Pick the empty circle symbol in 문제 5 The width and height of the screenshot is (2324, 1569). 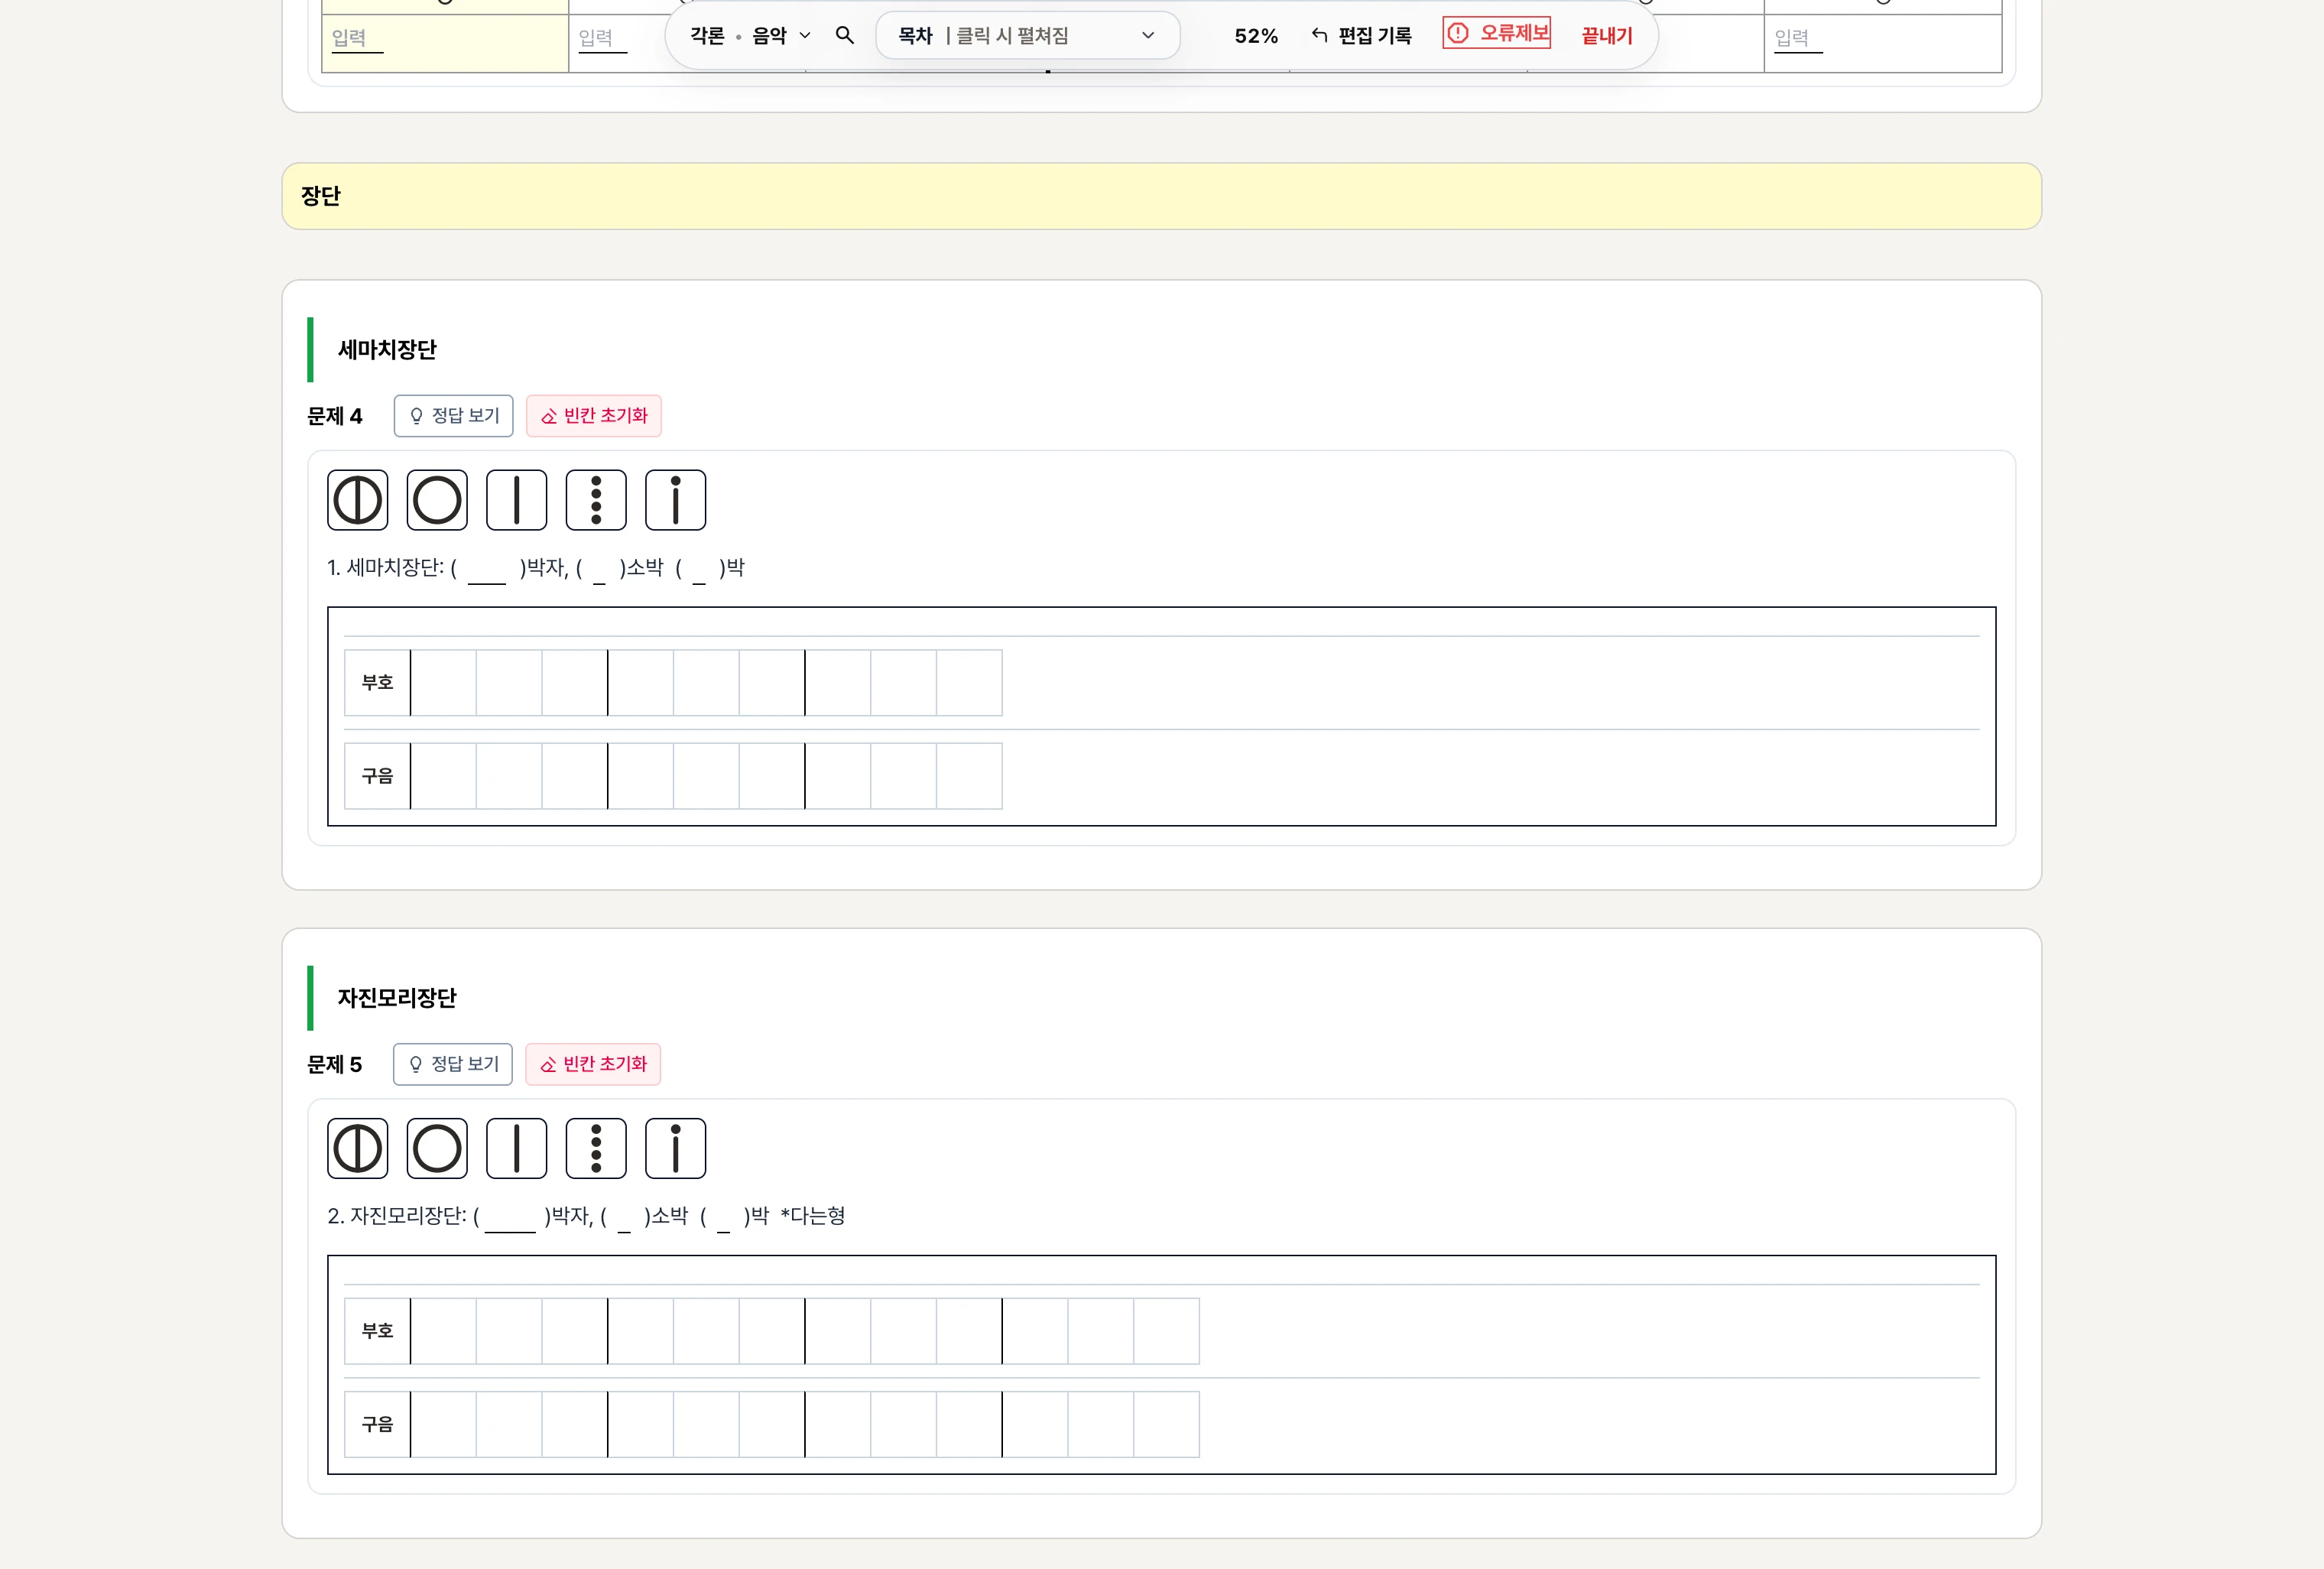coord(437,1148)
